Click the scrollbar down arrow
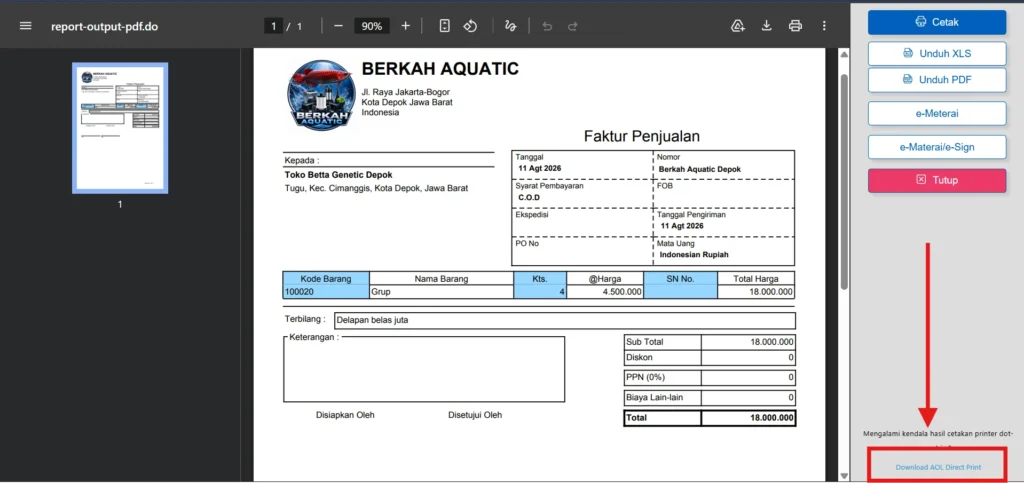The image size is (1024, 483). tap(844, 476)
